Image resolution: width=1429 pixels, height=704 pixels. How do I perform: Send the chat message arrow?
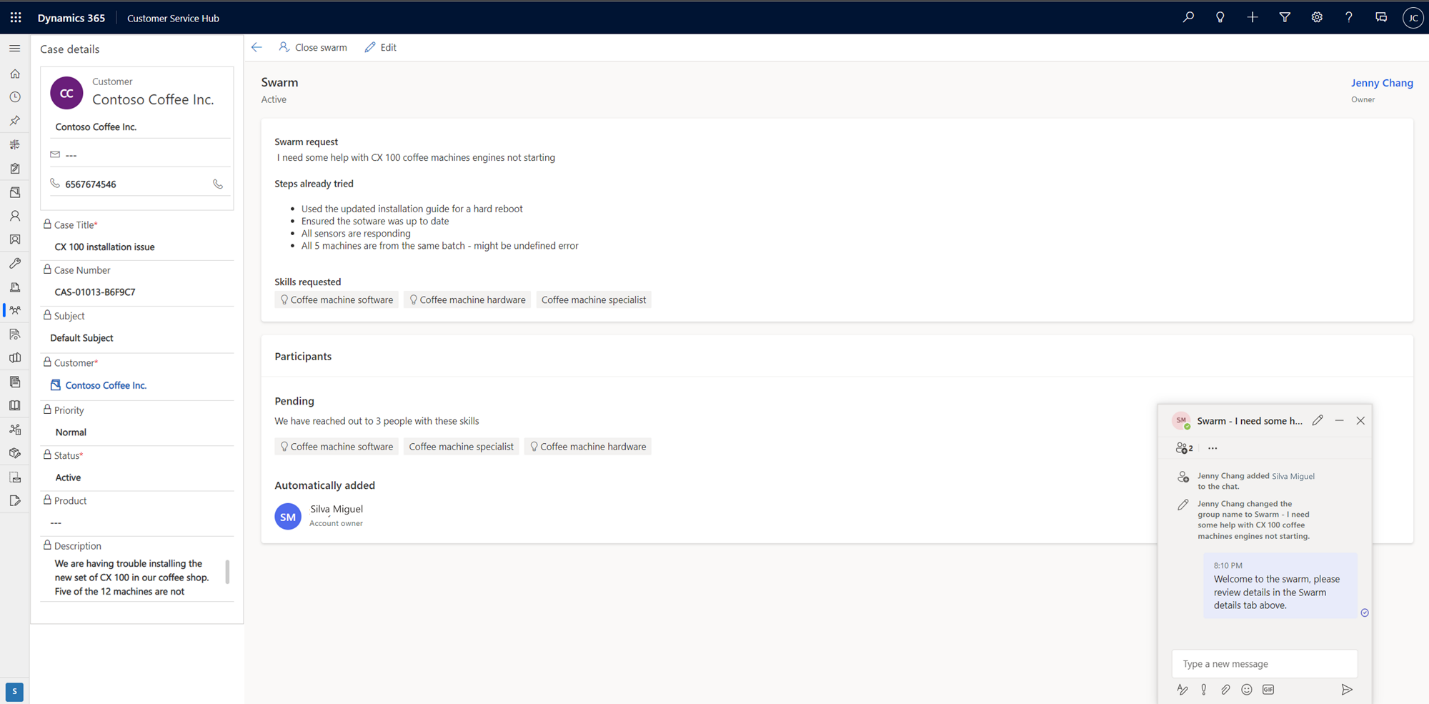[1347, 690]
